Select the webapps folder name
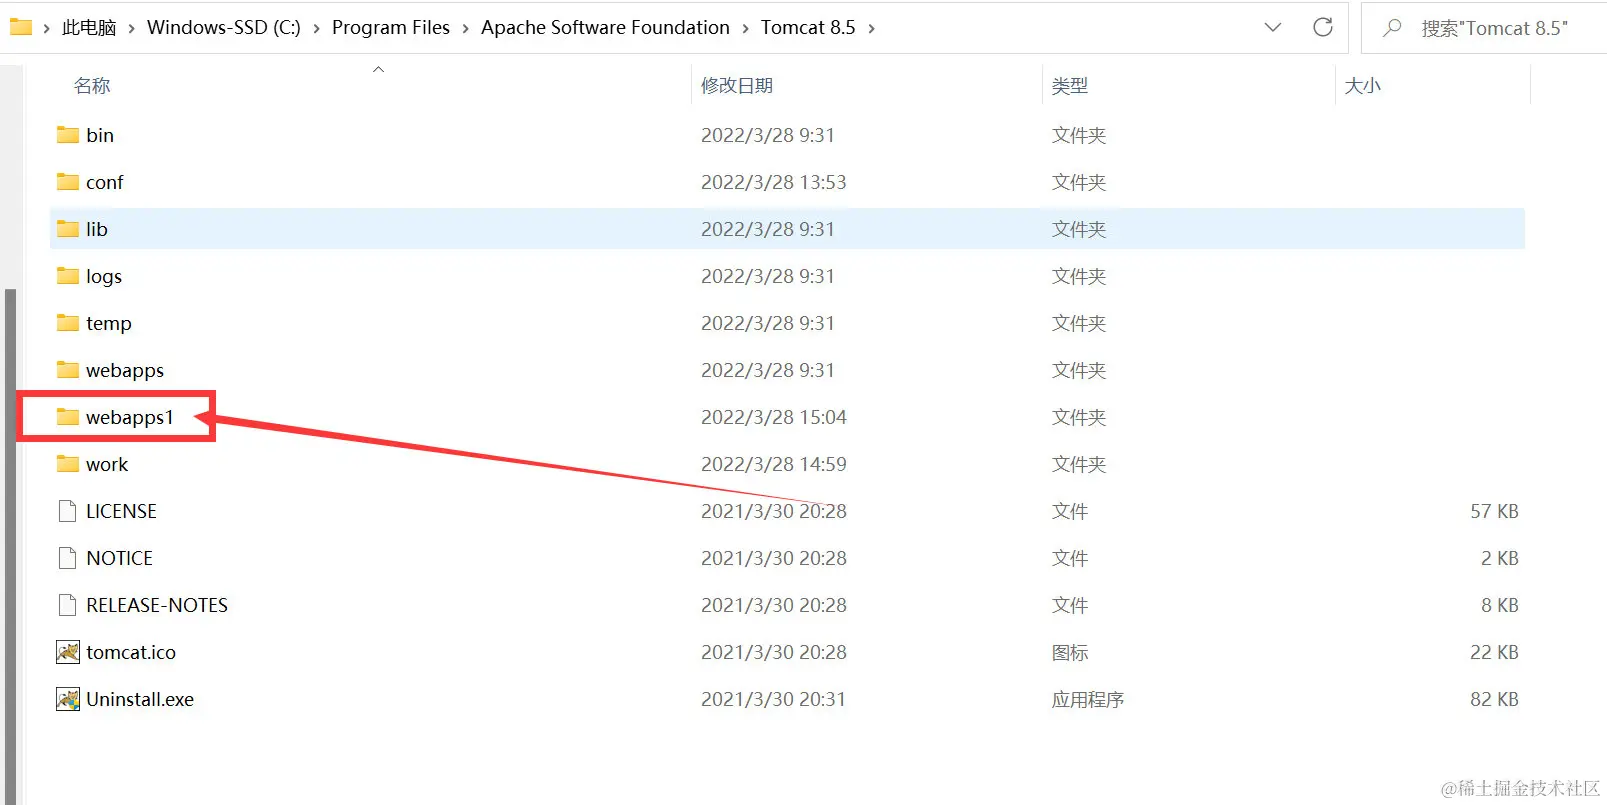1607x805 pixels. click(125, 370)
